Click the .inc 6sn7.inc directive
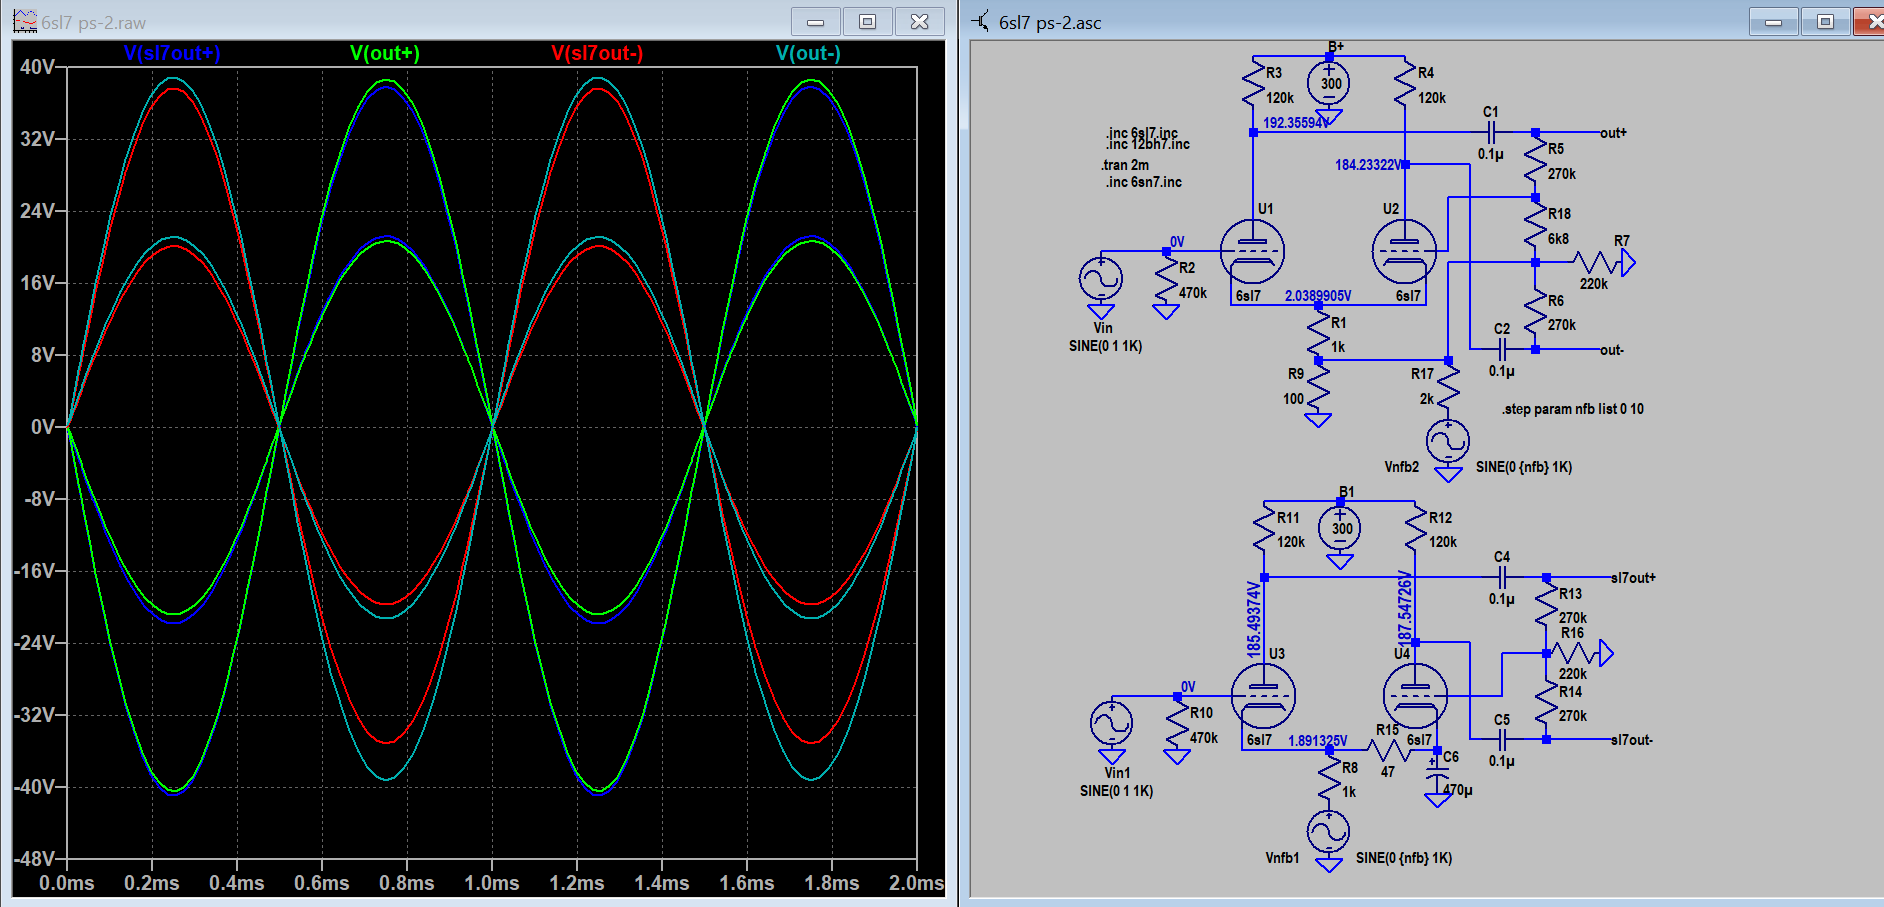This screenshot has height=907, width=1884. pyautogui.click(x=1143, y=182)
